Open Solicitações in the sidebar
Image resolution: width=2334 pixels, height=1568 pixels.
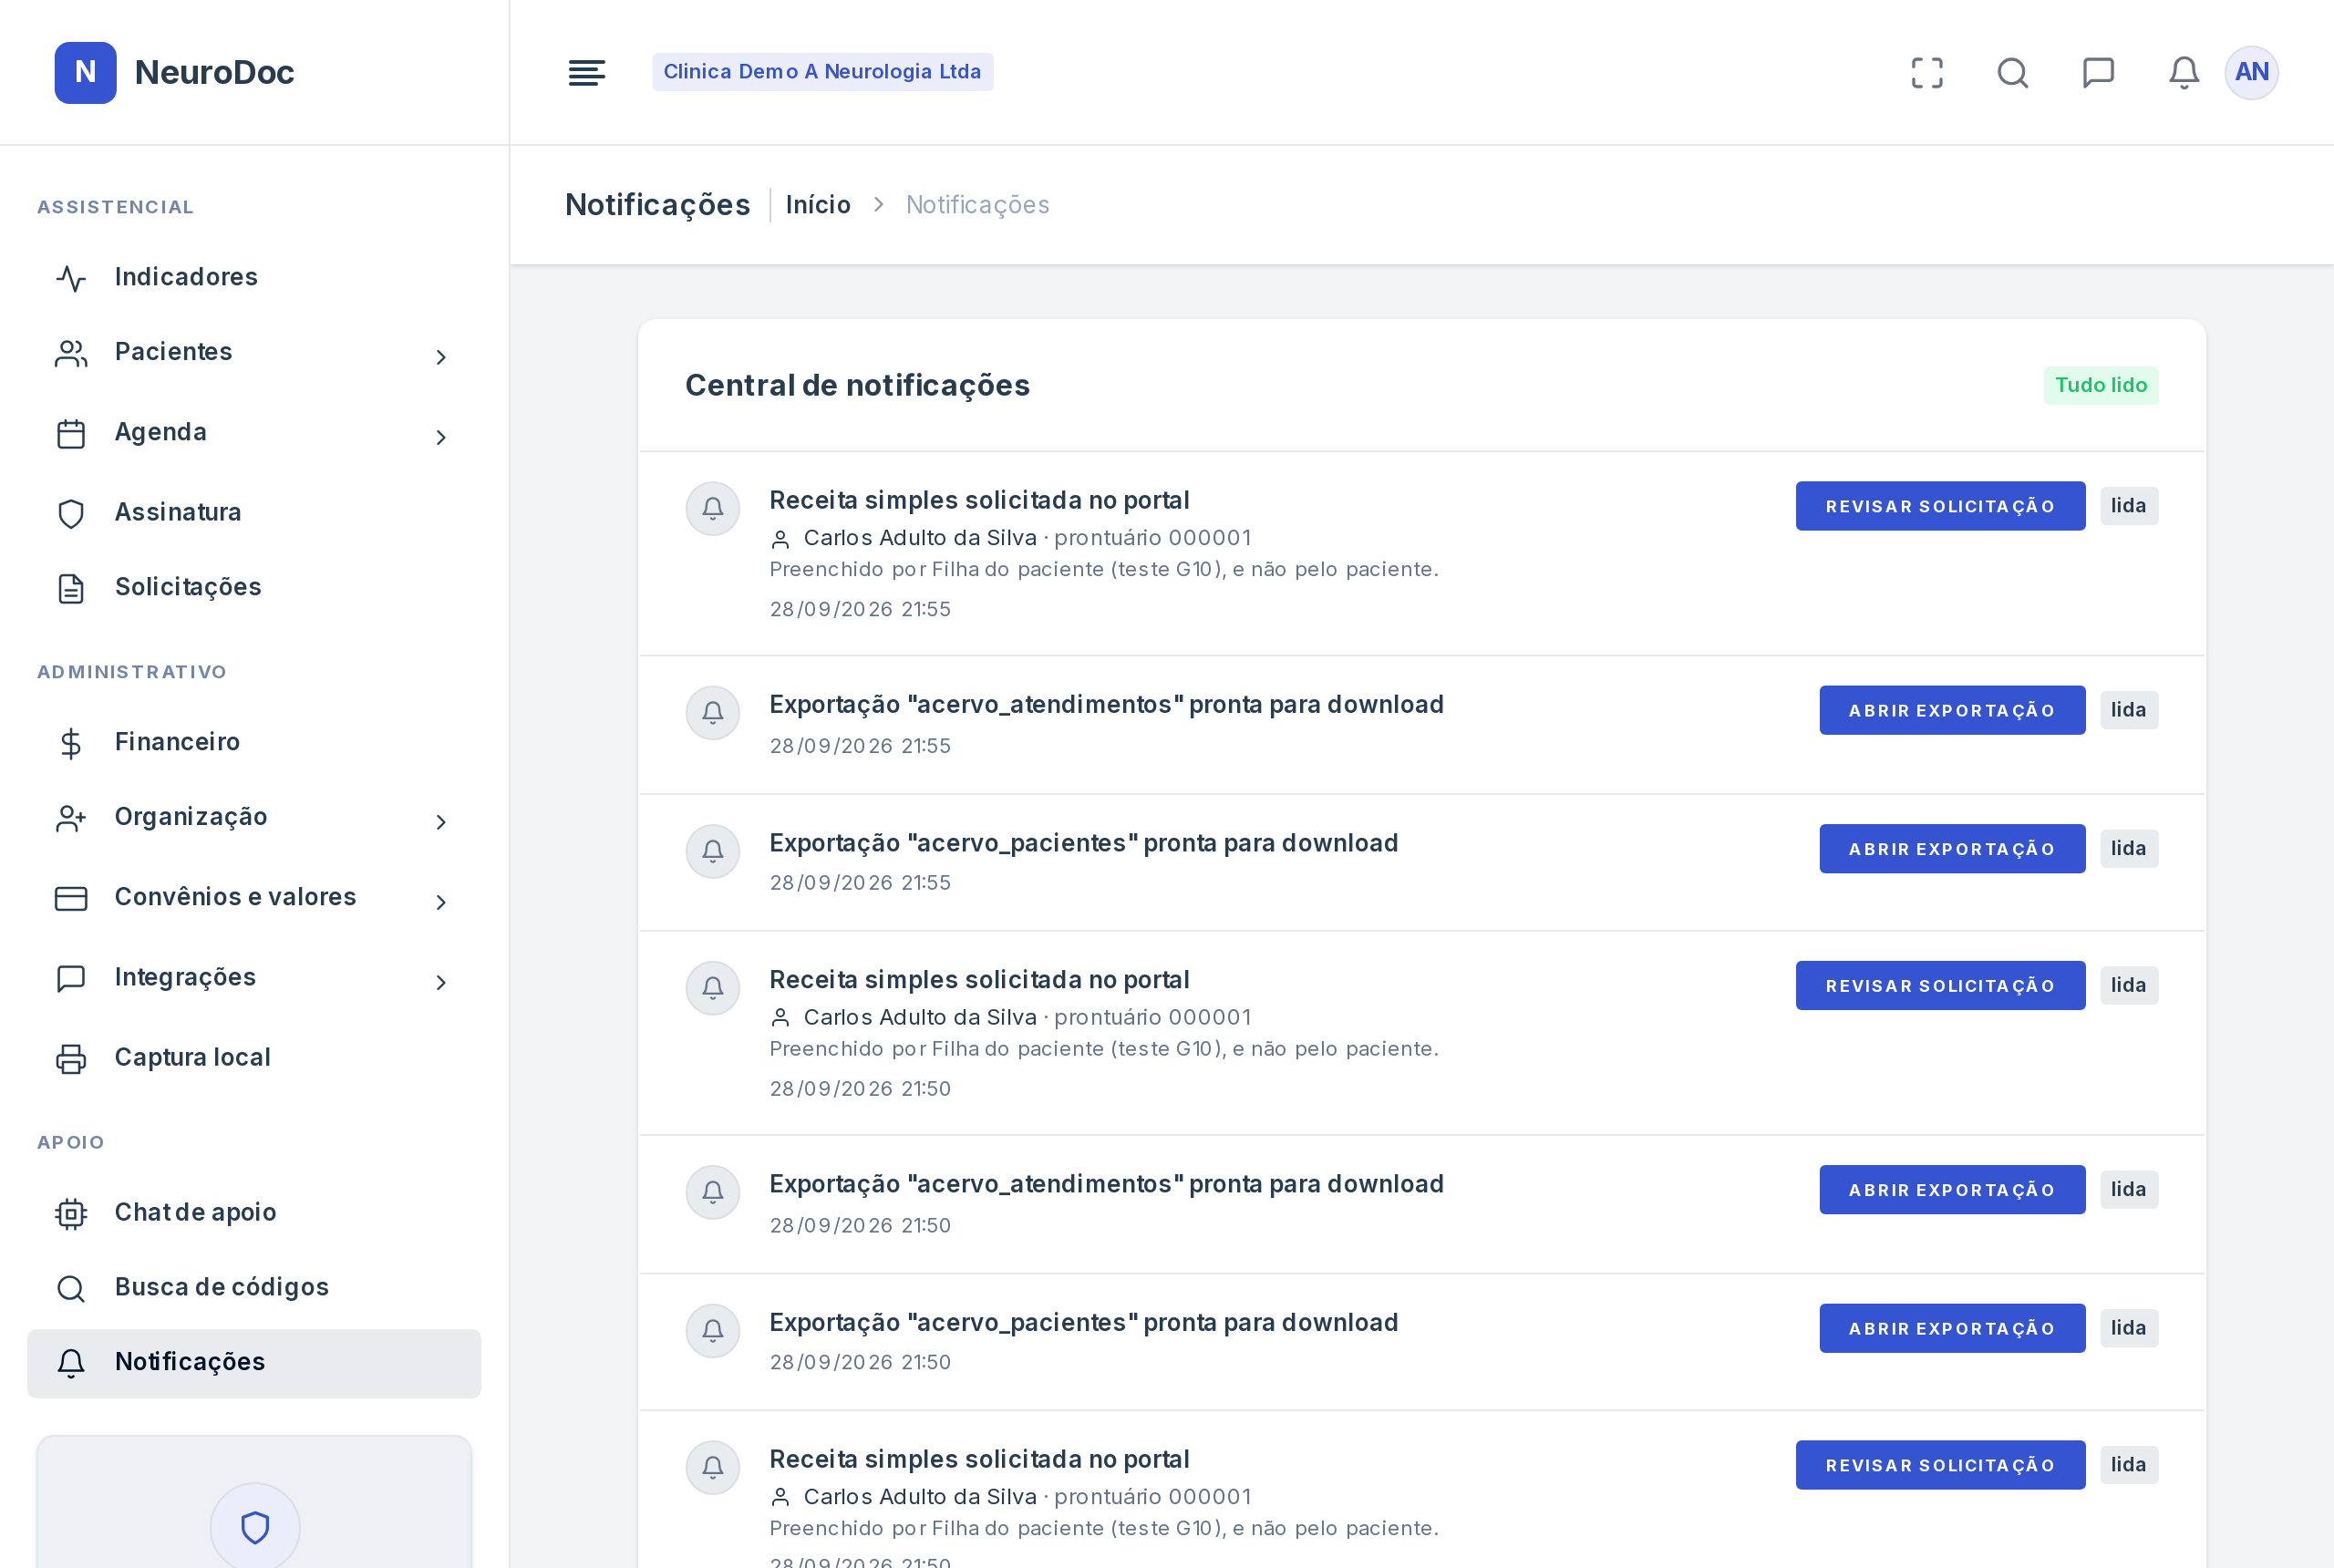click(254, 587)
